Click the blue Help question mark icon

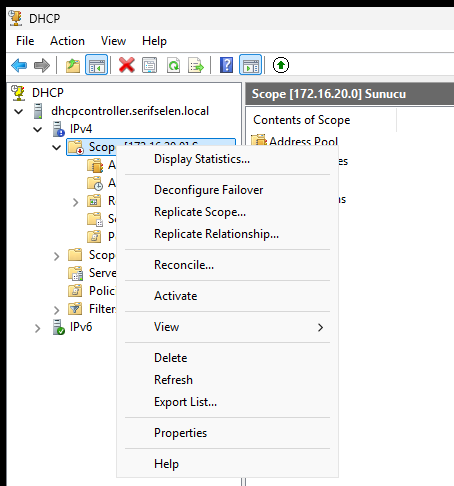point(226,65)
